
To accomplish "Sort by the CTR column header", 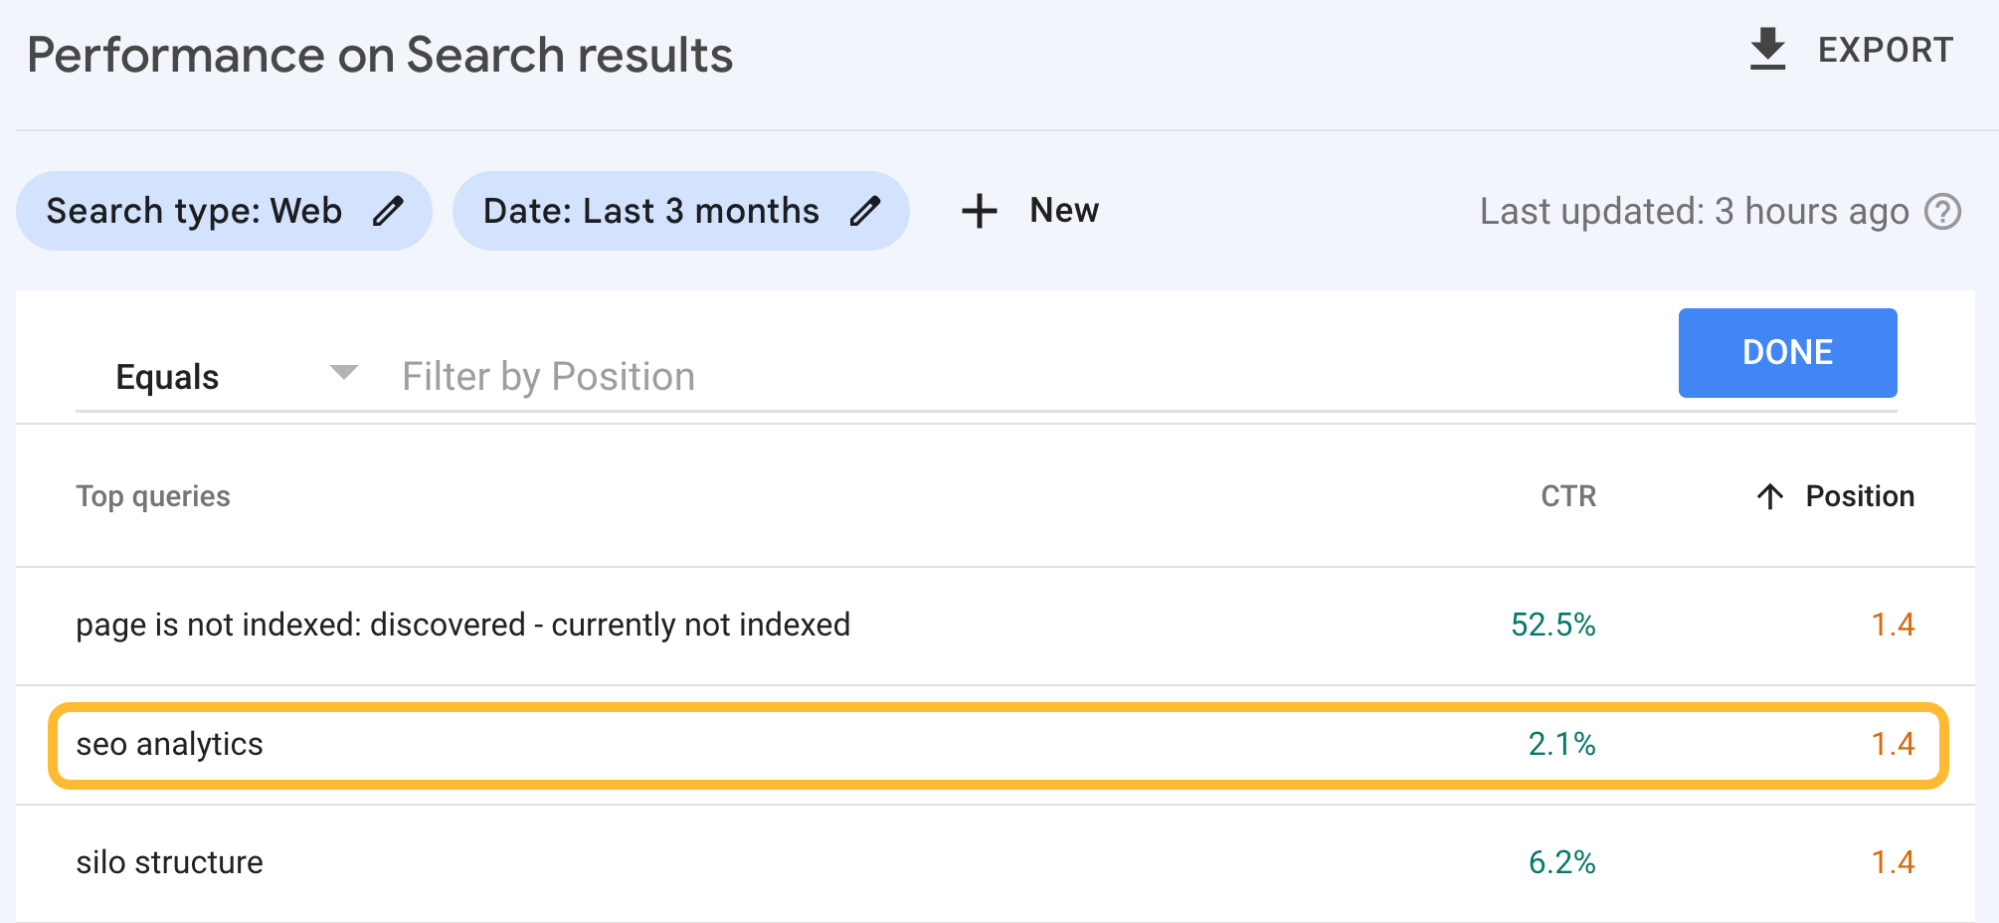I will 1568,496.
